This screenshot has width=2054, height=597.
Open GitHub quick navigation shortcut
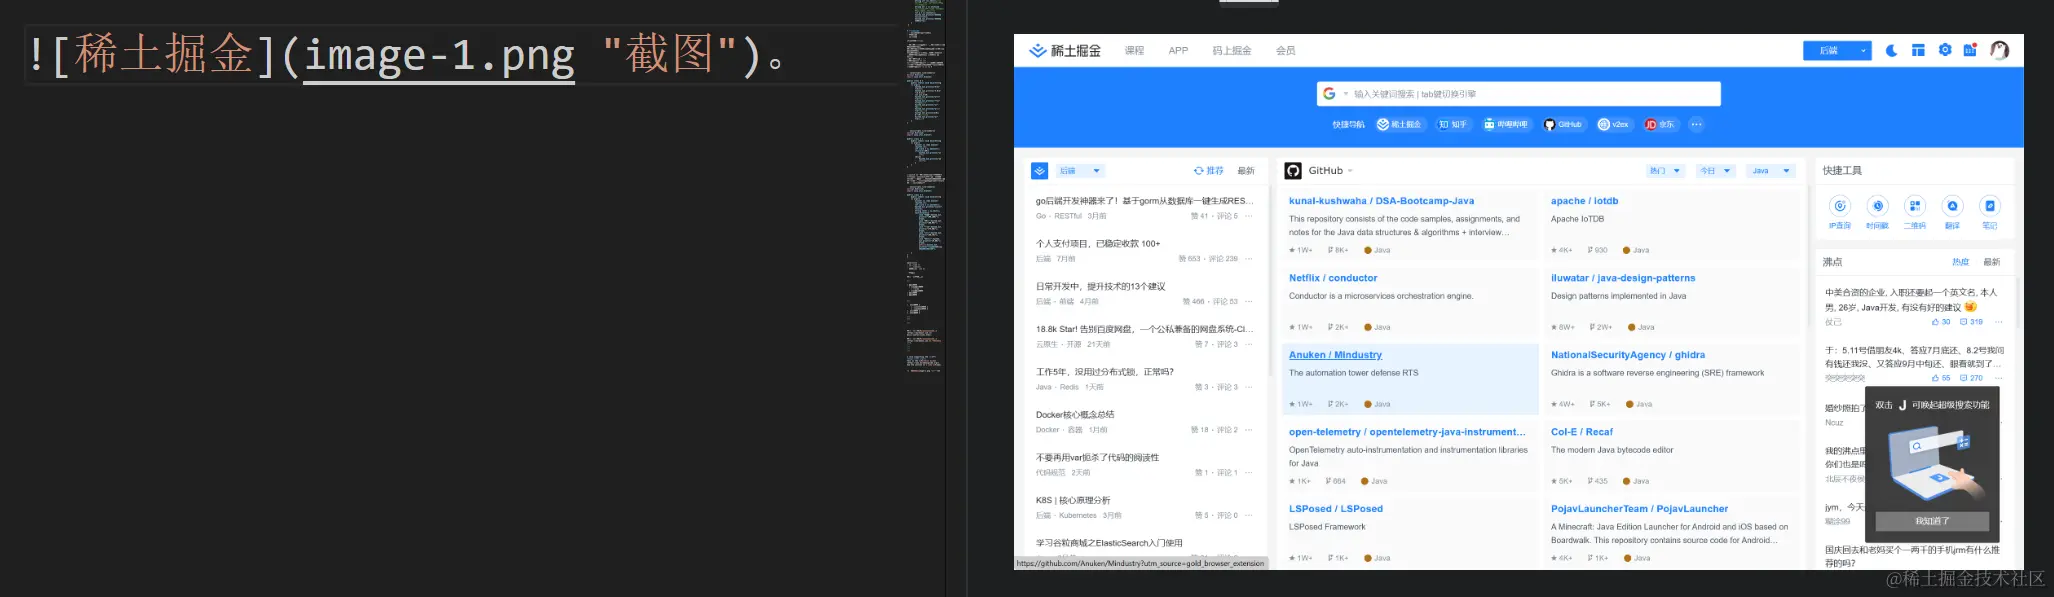click(1563, 125)
